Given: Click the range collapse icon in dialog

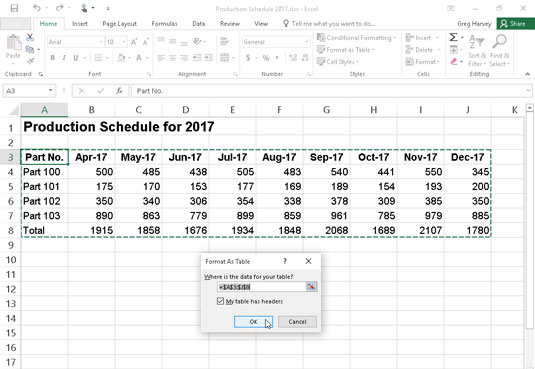Looking at the screenshot, I should tap(311, 287).
